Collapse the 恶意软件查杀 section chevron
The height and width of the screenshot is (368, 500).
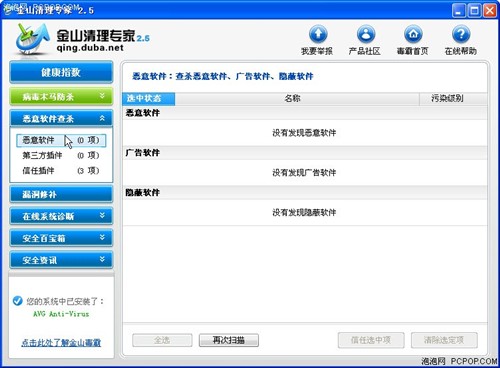(x=102, y=118)
